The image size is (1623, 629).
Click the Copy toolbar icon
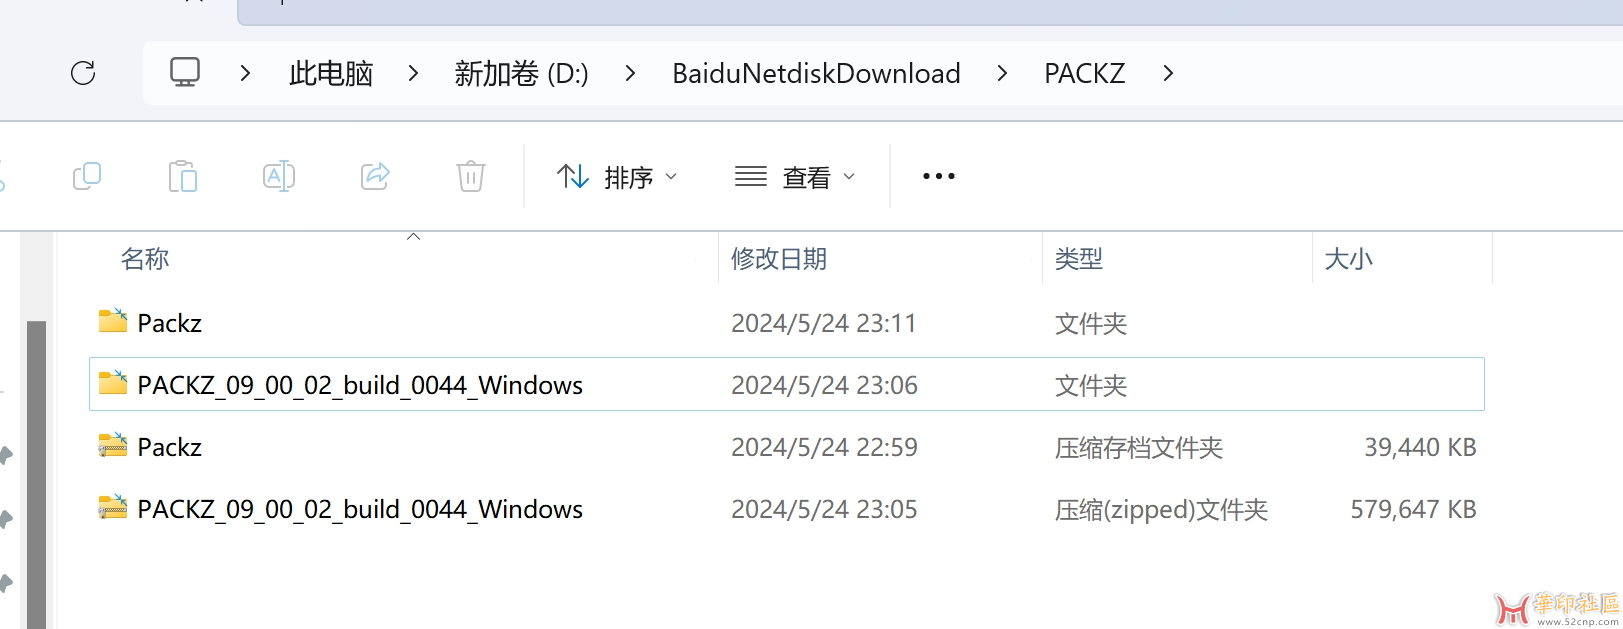pyautogui.click(x=87, y=176)
